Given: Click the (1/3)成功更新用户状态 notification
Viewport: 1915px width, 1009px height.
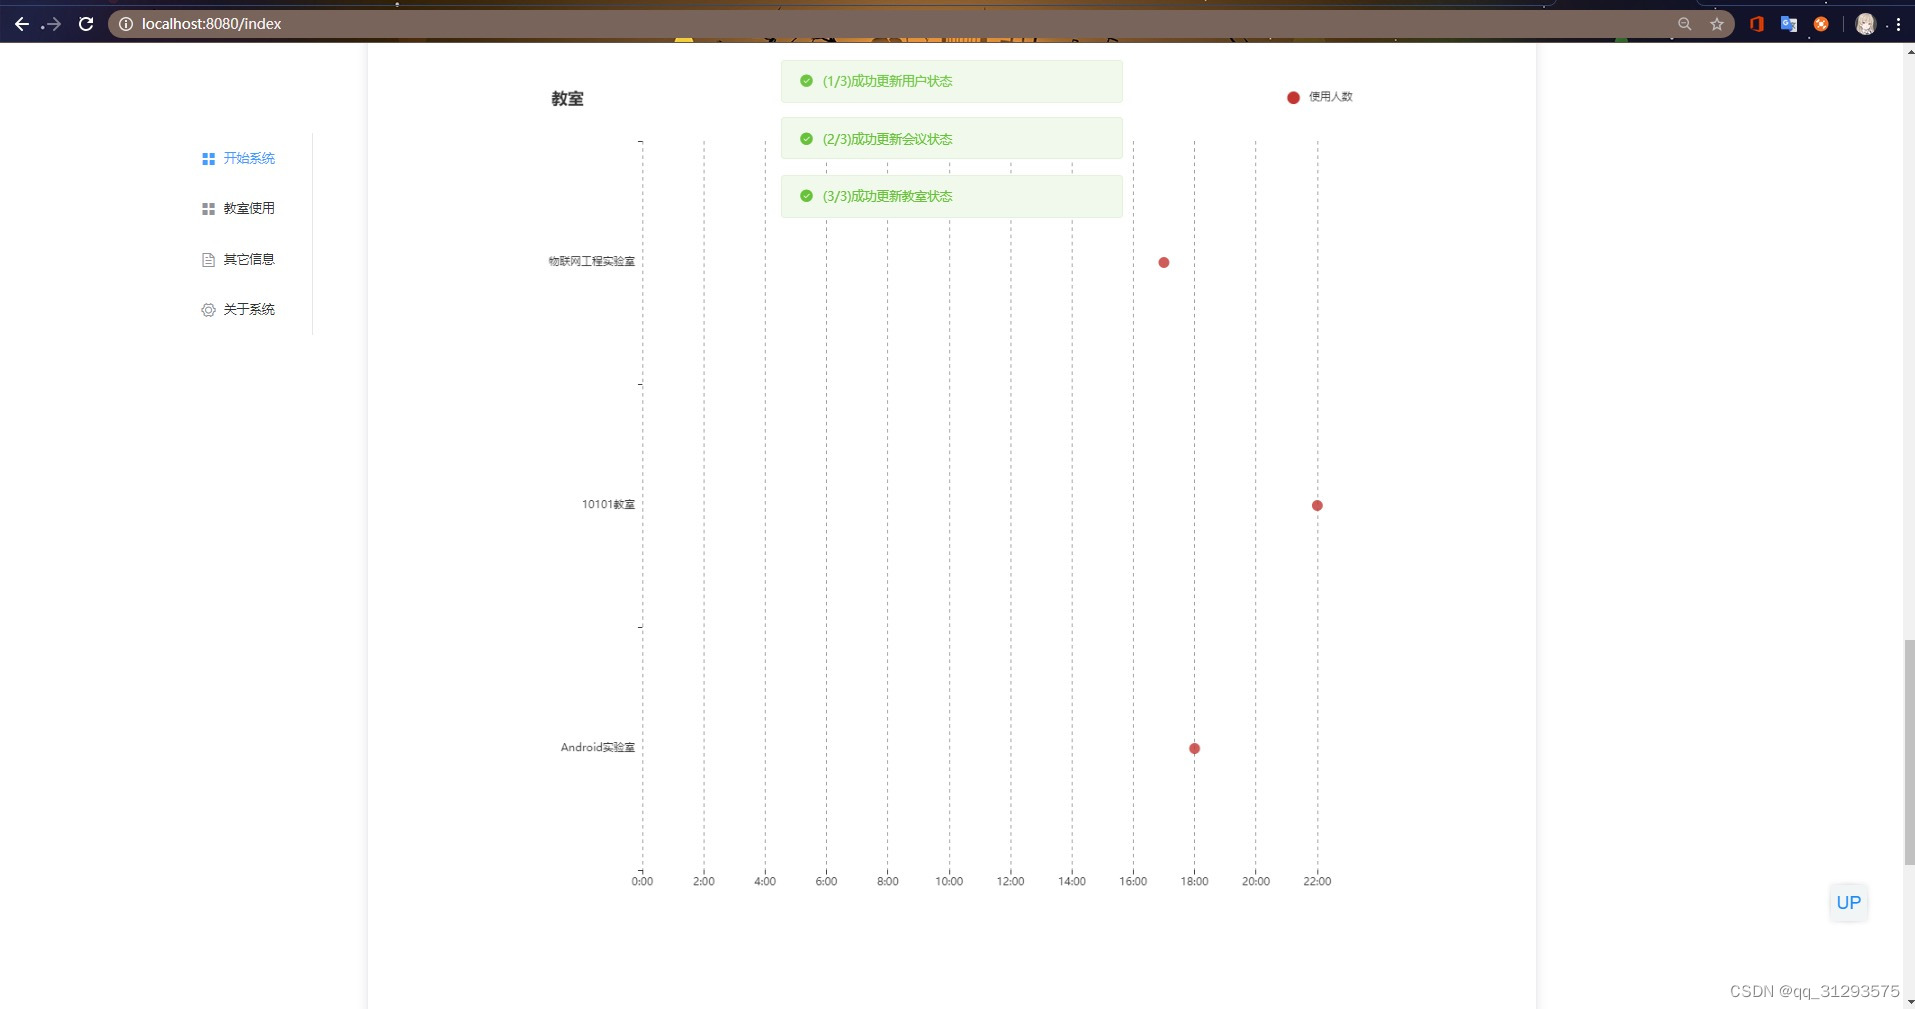Looking at the screenshot, I should pos(951,81).
